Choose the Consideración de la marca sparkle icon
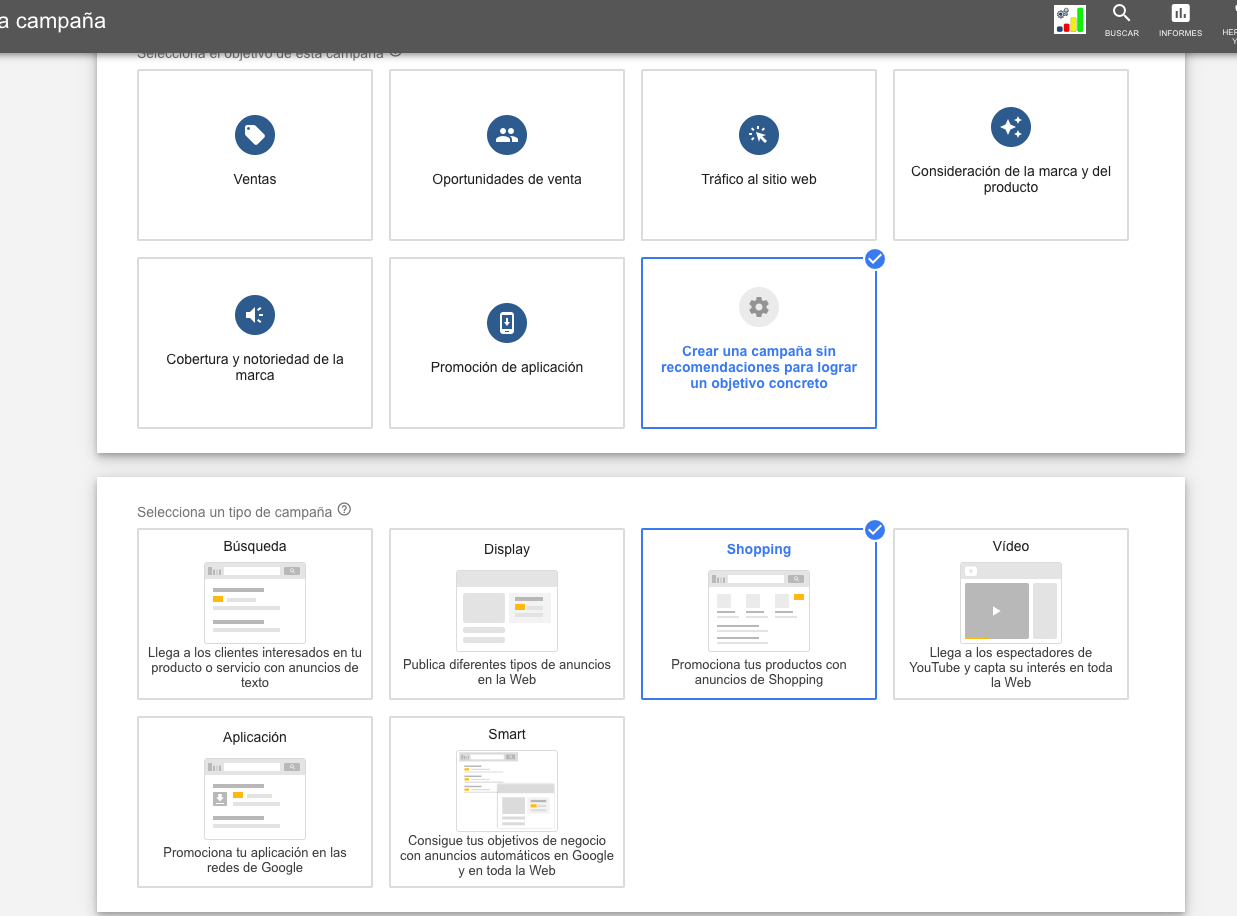The height and width of the screenshot is (916, 1237). point(1011,127)
